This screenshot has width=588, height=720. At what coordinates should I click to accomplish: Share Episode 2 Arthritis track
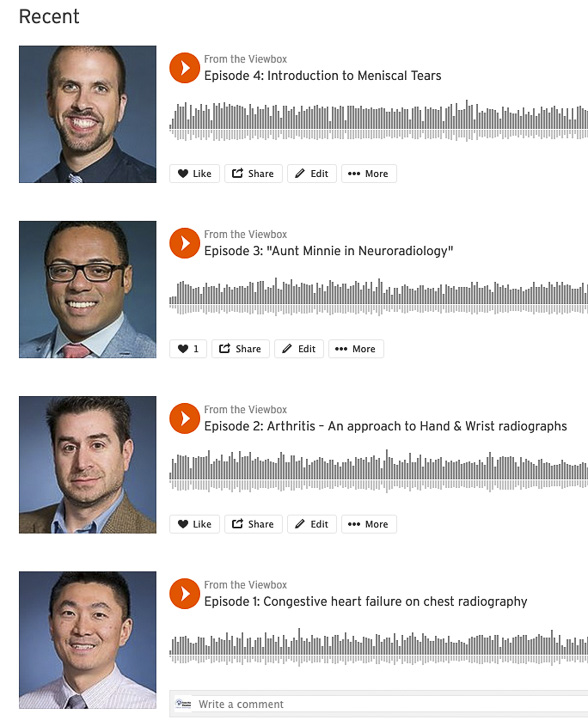click(x=253, y=524)
